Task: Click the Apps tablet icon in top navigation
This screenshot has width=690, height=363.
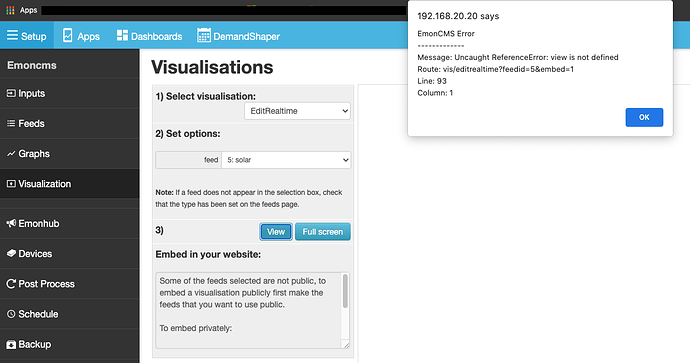Action: (67, 35)
